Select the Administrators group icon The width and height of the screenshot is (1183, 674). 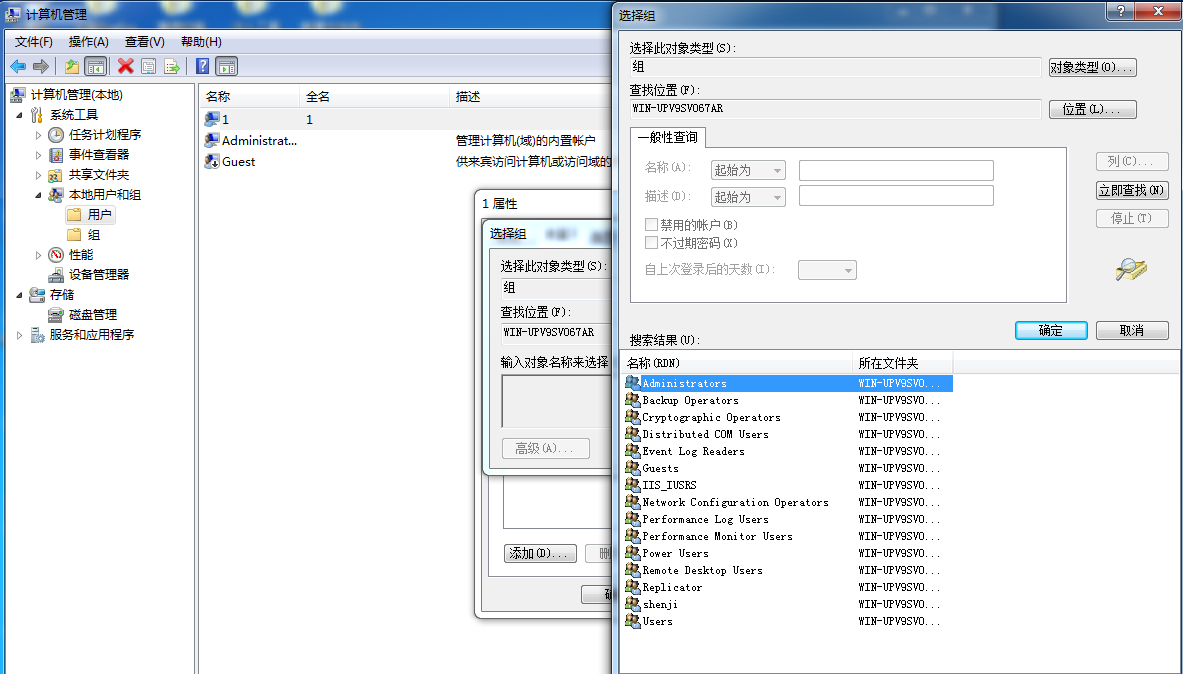coord(632,383)
